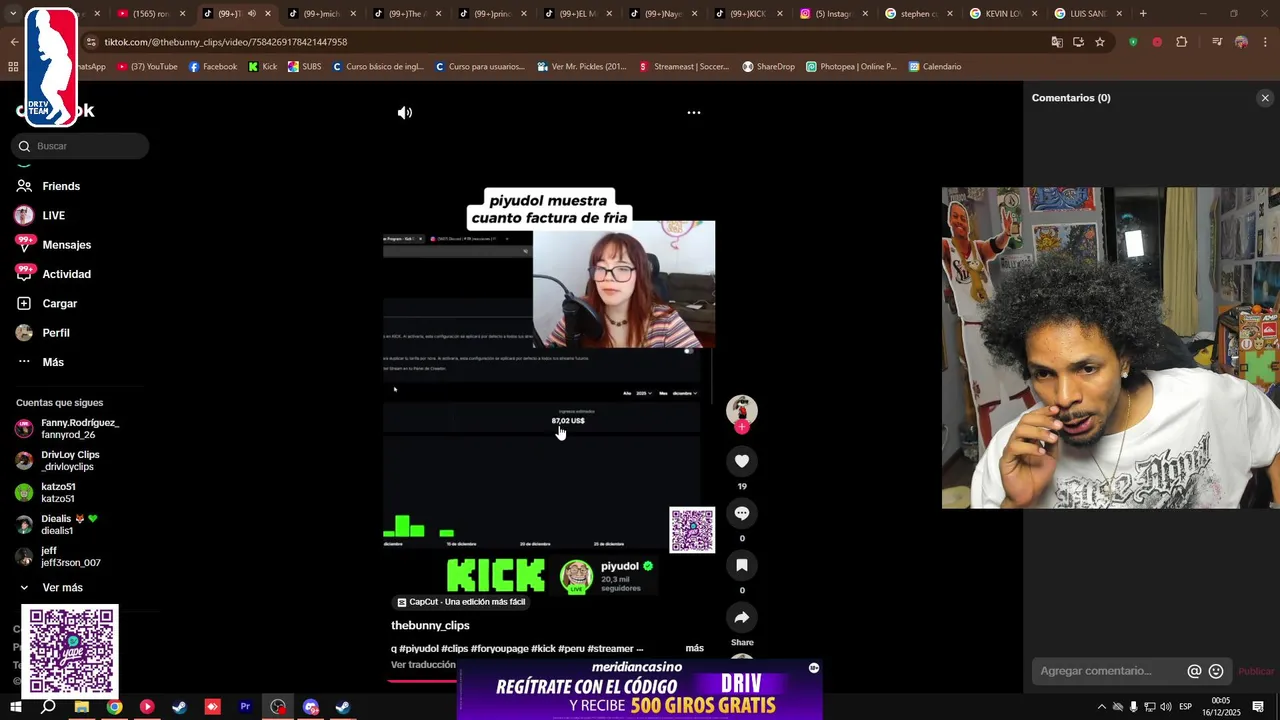The width and height of the screenshot is (1280, 720).
Task: Open Windows search in the taskbar
Action: click(48, 707)
